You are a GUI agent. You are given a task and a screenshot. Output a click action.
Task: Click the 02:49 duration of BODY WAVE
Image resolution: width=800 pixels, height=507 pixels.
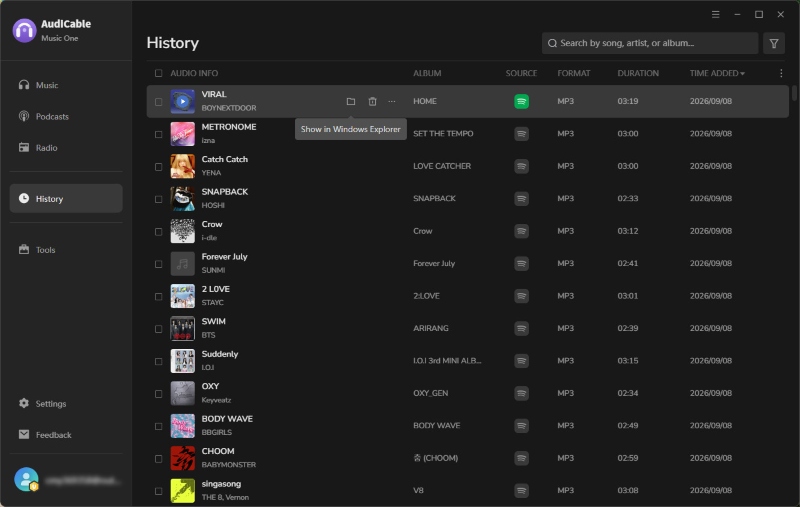tap(628, 425)
